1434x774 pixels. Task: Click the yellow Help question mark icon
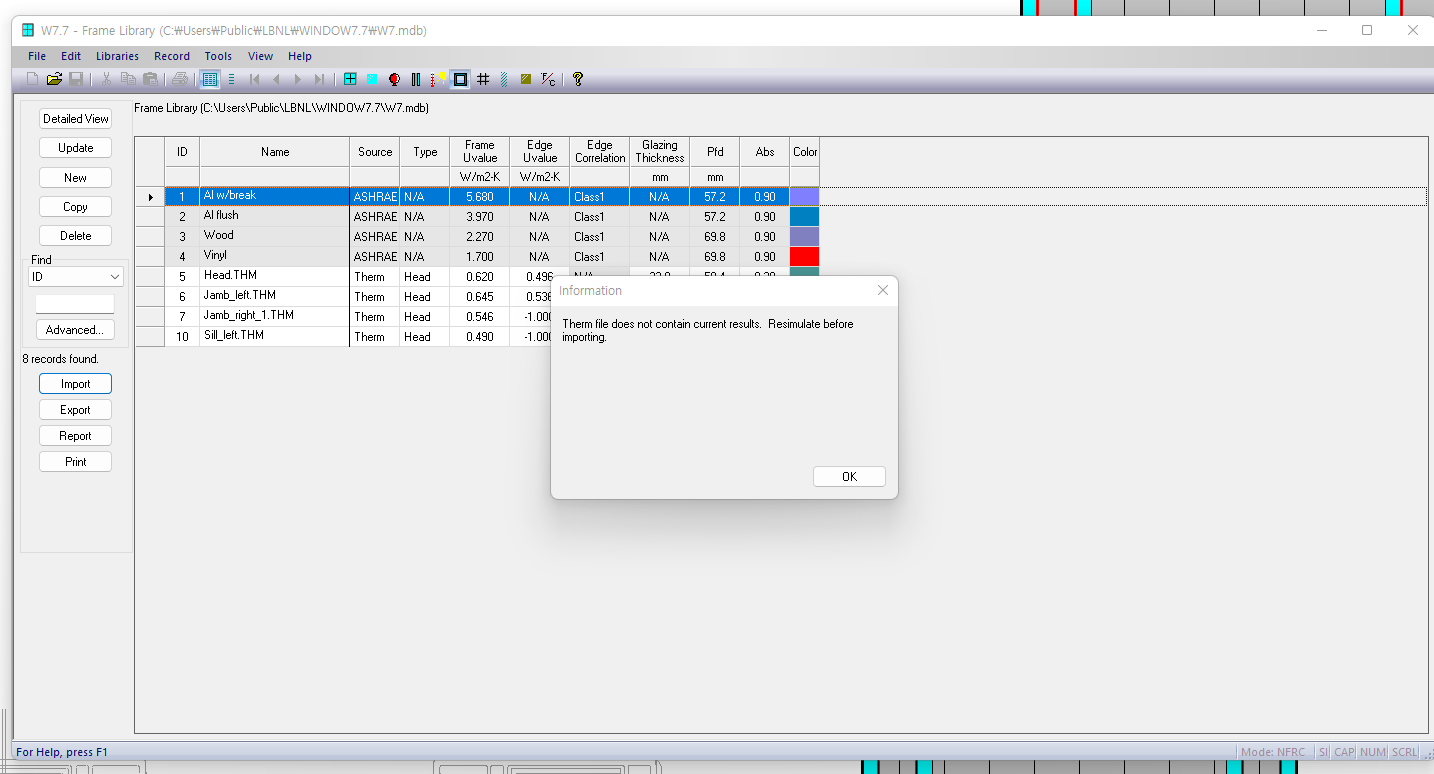pos(577,79)
